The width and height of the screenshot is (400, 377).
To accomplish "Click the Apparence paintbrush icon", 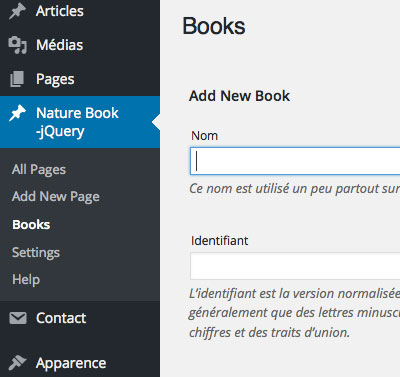I will [17, 363].
